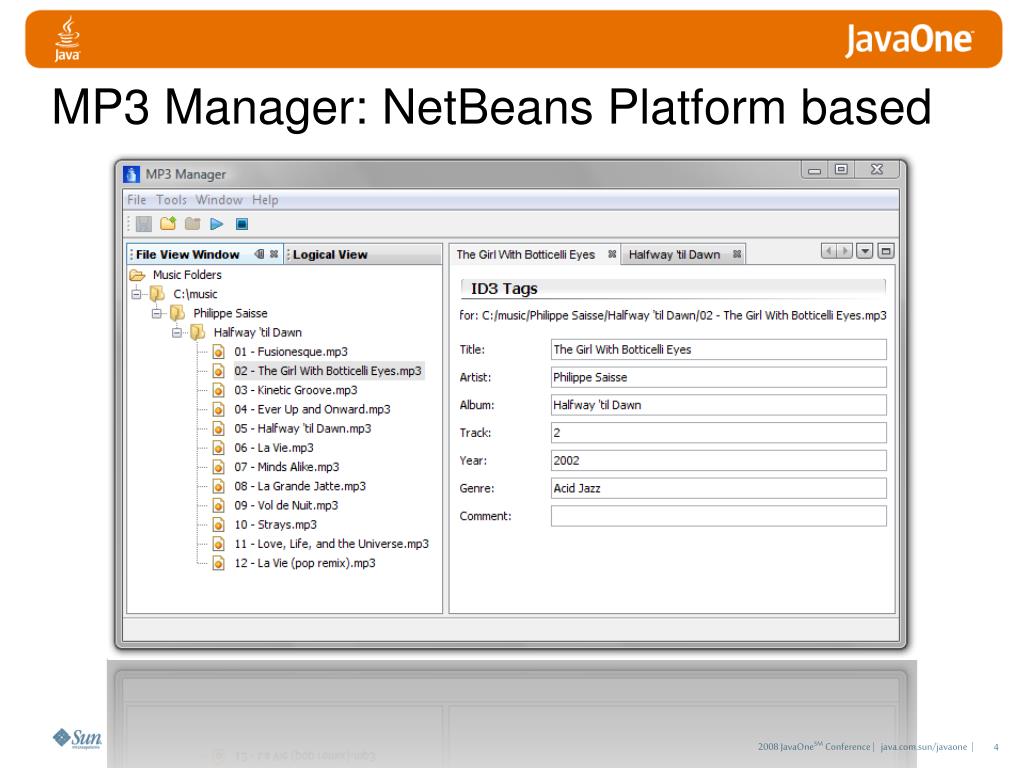This screenshot has height=768, width=1024.
Task: Click the MP3 Manager title bar icon
Action: pos(131,174)
